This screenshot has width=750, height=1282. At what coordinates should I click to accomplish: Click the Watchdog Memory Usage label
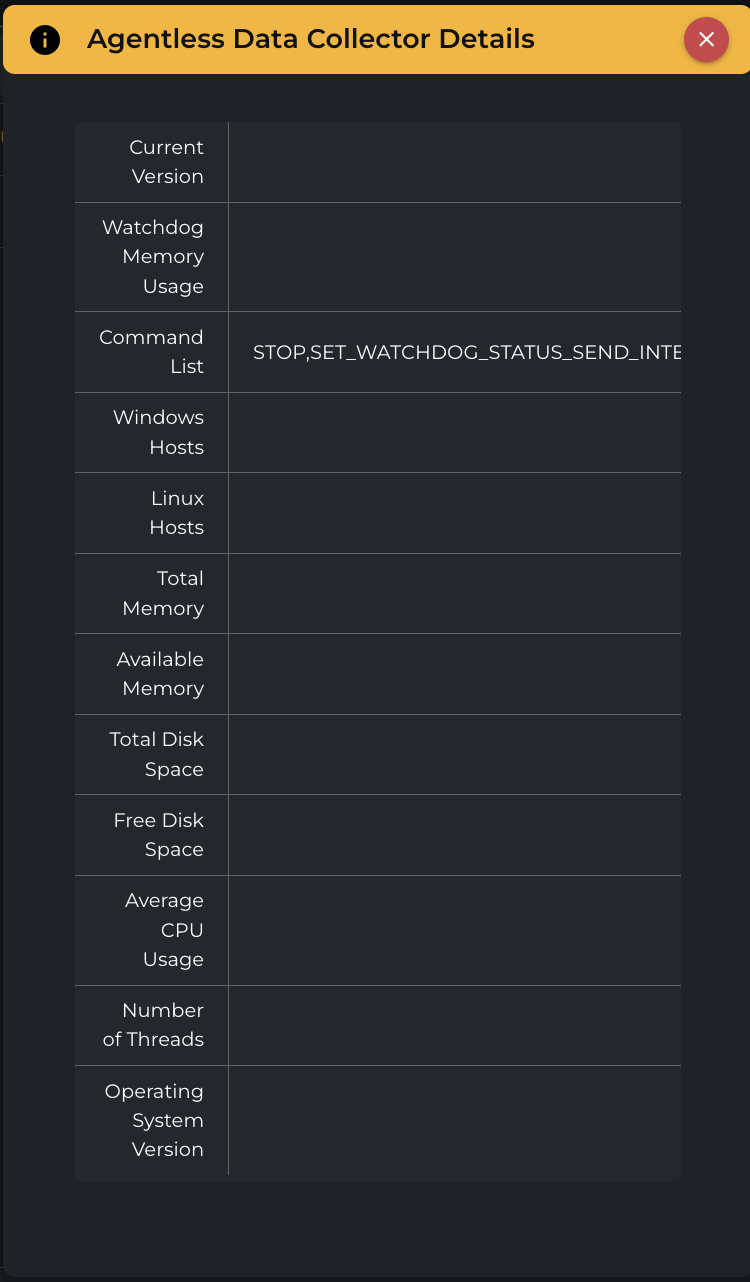click(153, 257)
